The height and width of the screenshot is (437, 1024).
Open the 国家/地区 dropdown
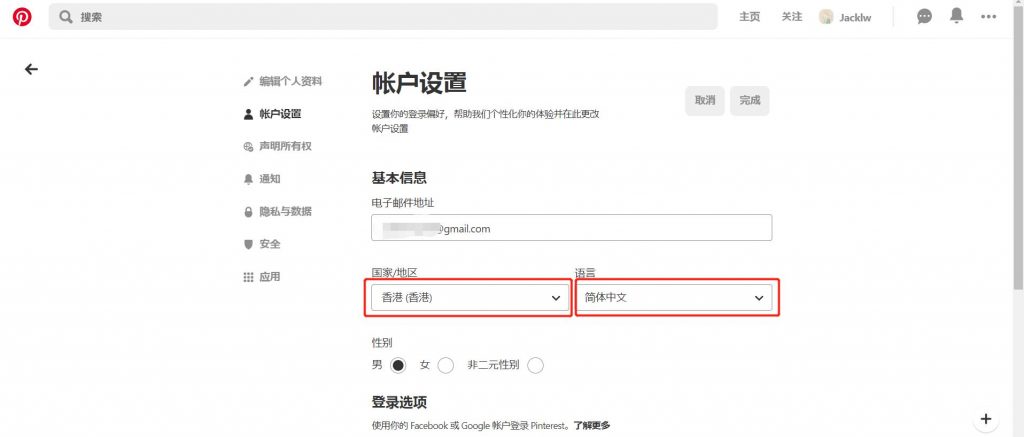tap(467, 298)
